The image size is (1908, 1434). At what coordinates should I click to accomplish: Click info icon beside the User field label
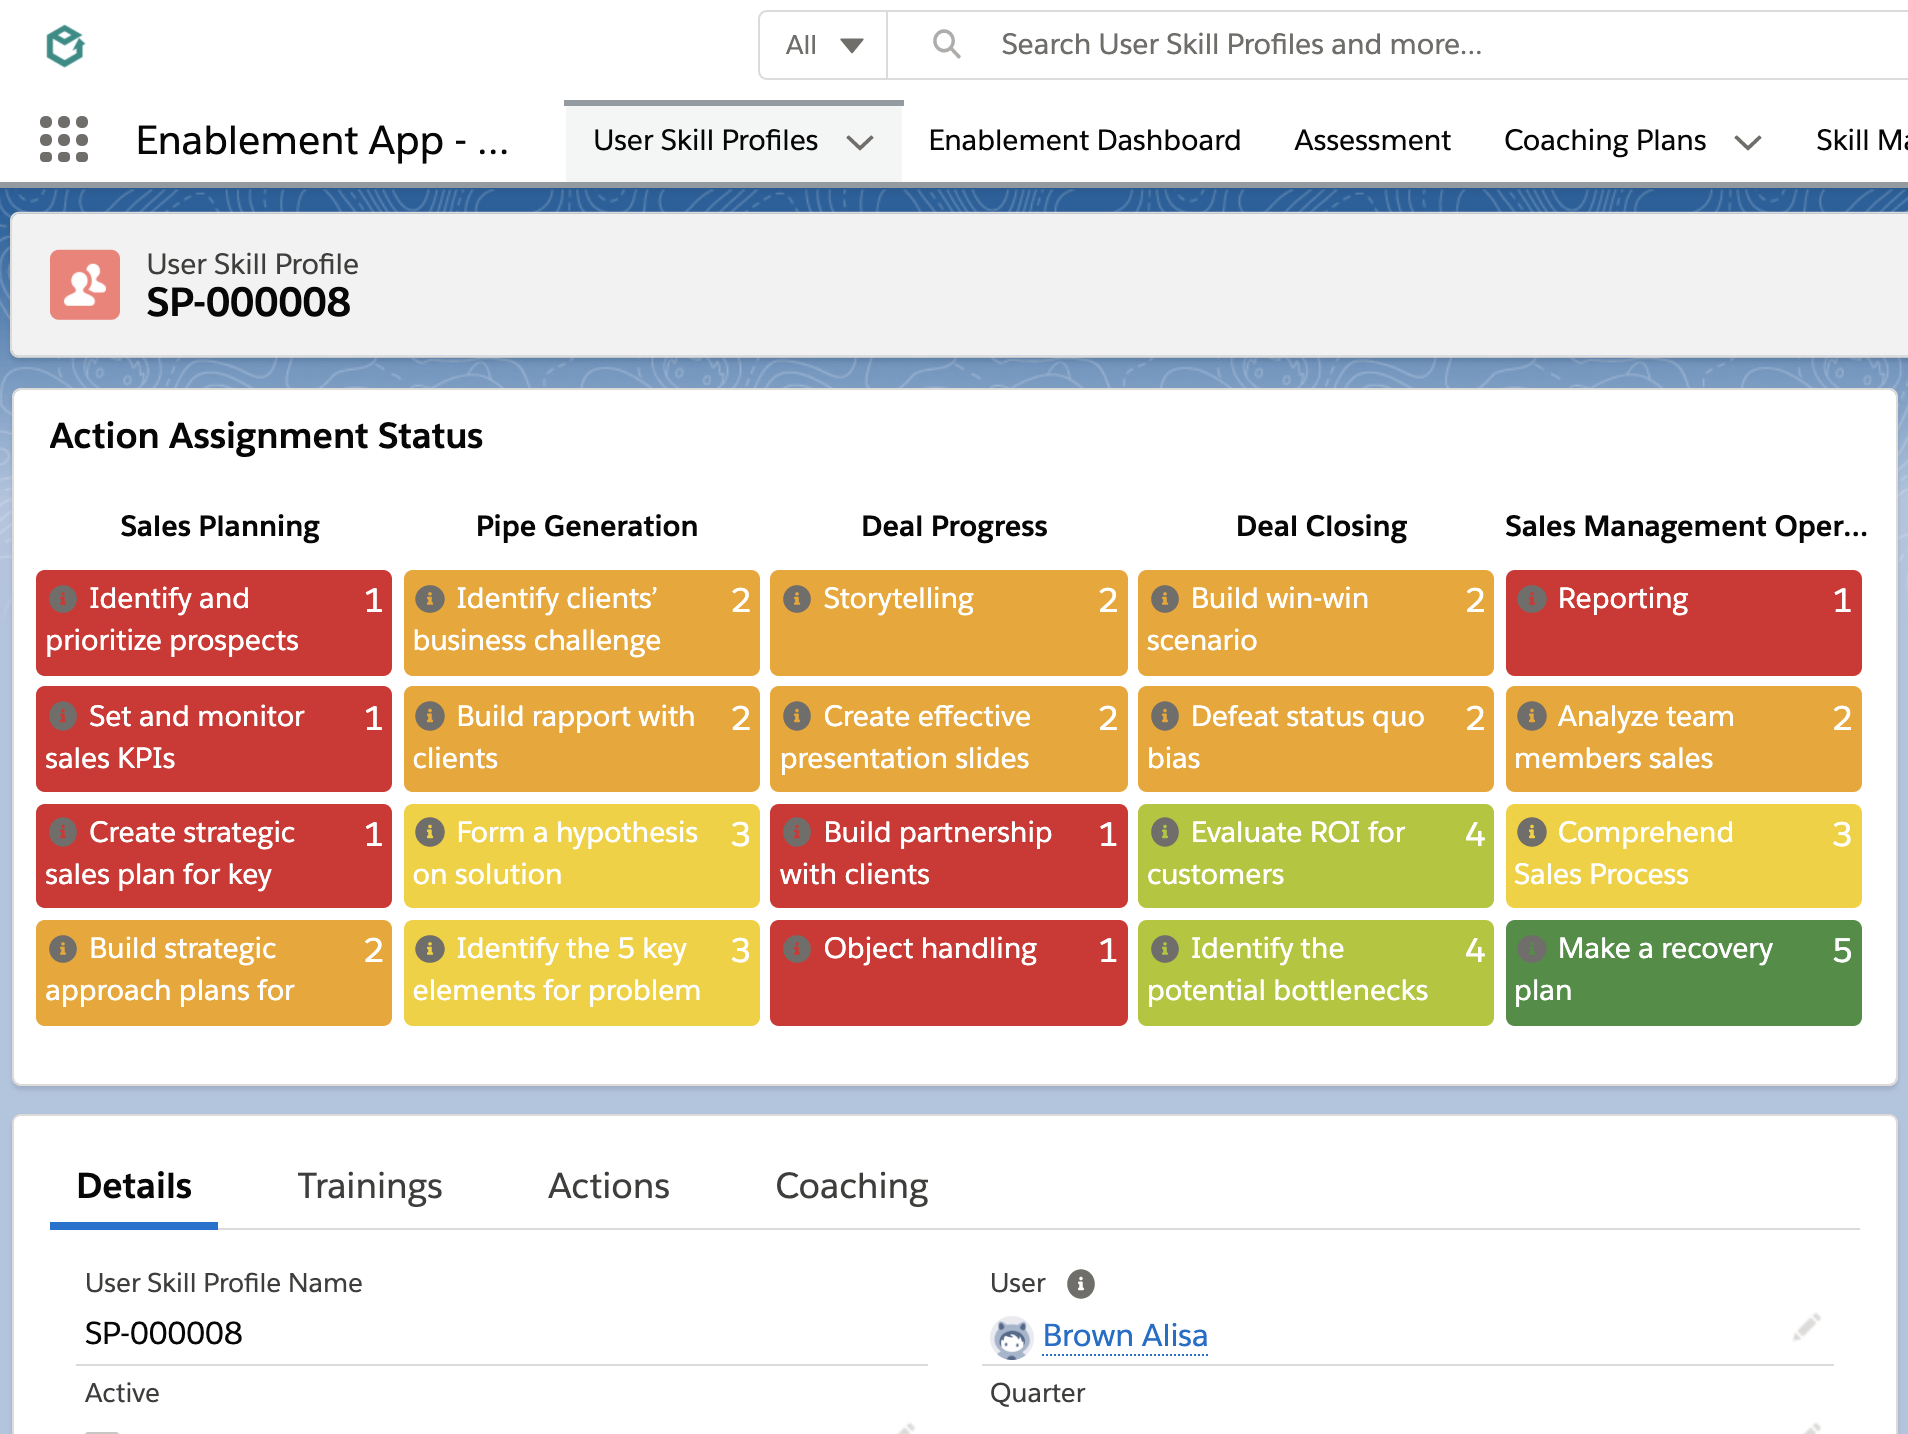[1080, 1284]
